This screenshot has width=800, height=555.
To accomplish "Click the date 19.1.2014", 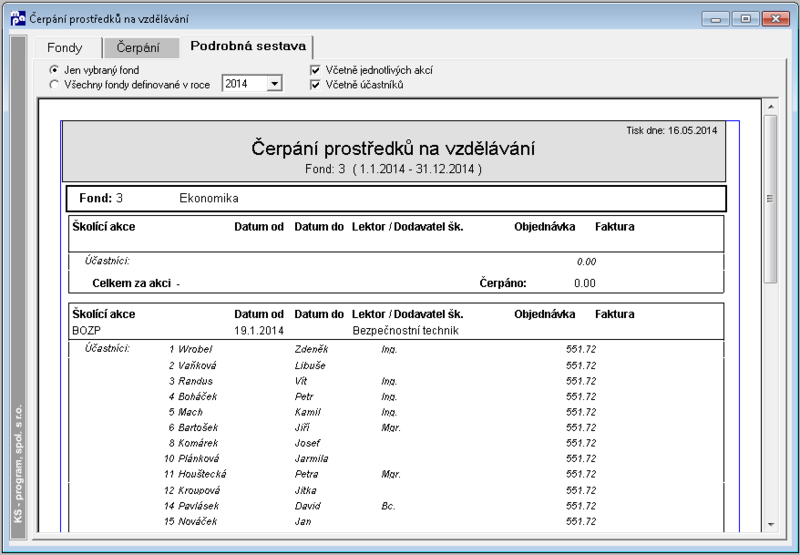I will tap(259, 331).
